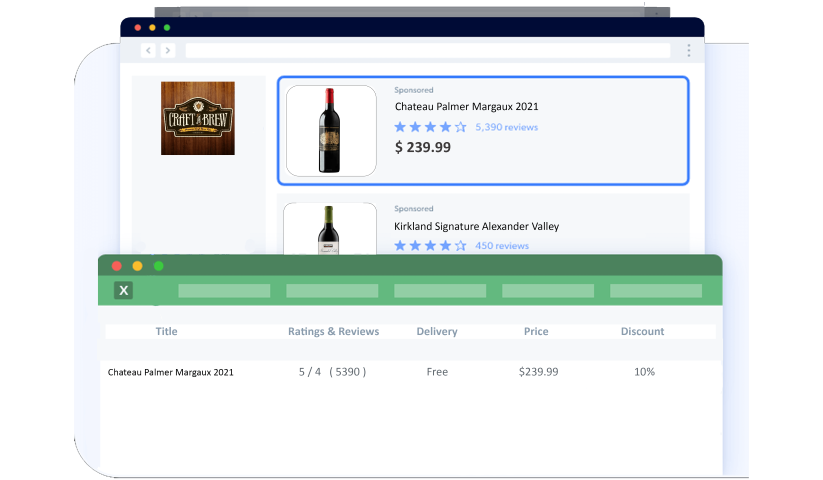The height and width of the screenshot is (480, 823).
Task: Open Kirkland Signature Alexander Valley title
Action: click(477, 226)
